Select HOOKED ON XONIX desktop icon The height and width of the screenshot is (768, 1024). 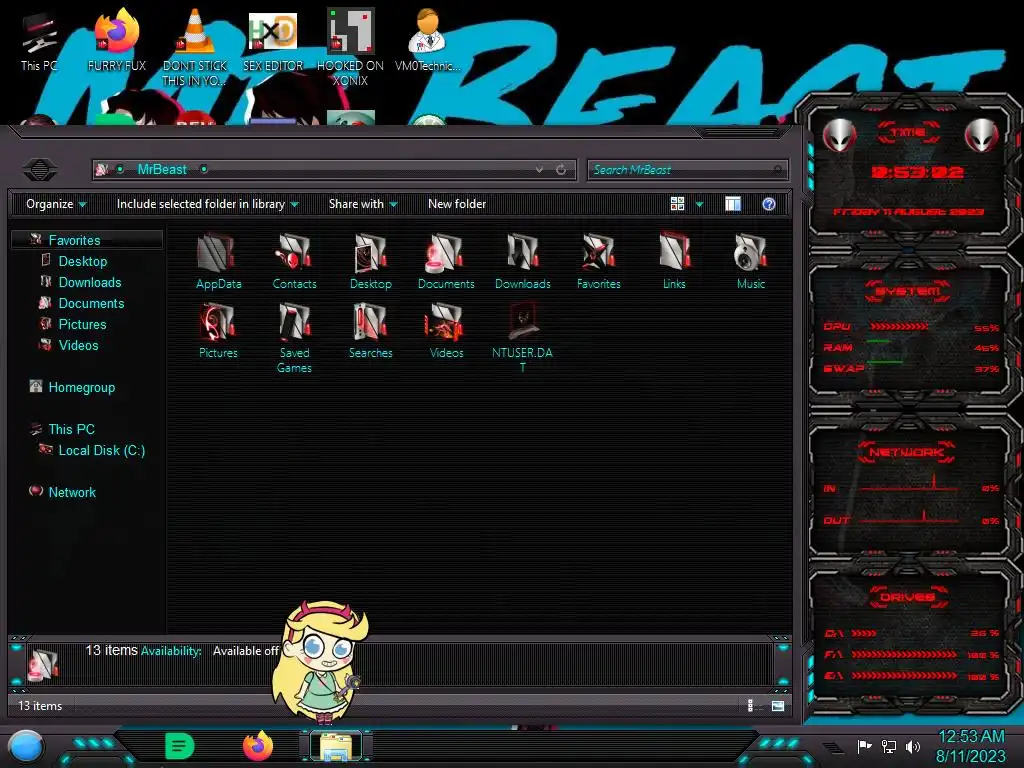click(350, 48)
